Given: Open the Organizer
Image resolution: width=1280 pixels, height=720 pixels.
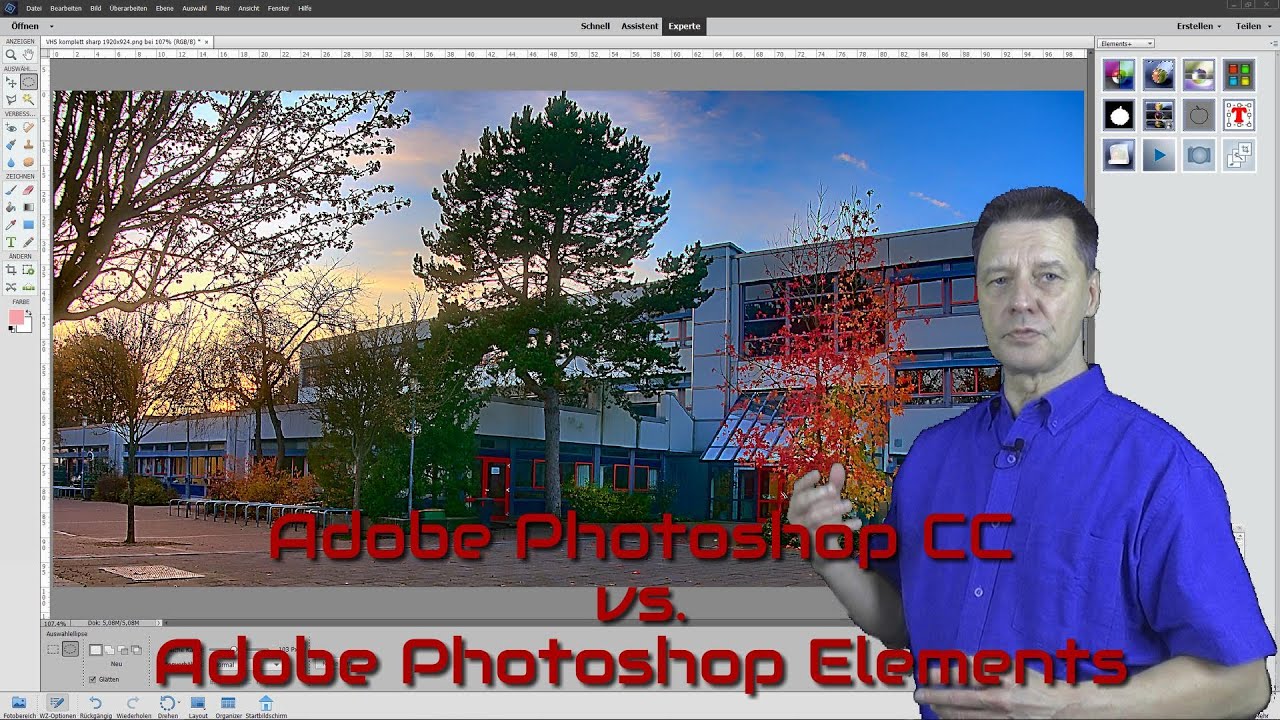Looking at the screenshot, I should [228, 706].
